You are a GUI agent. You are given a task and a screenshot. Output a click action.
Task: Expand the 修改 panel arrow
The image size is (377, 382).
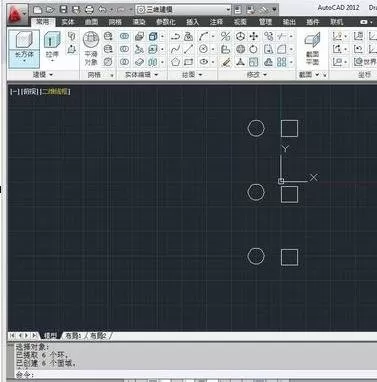click(265, 75)
